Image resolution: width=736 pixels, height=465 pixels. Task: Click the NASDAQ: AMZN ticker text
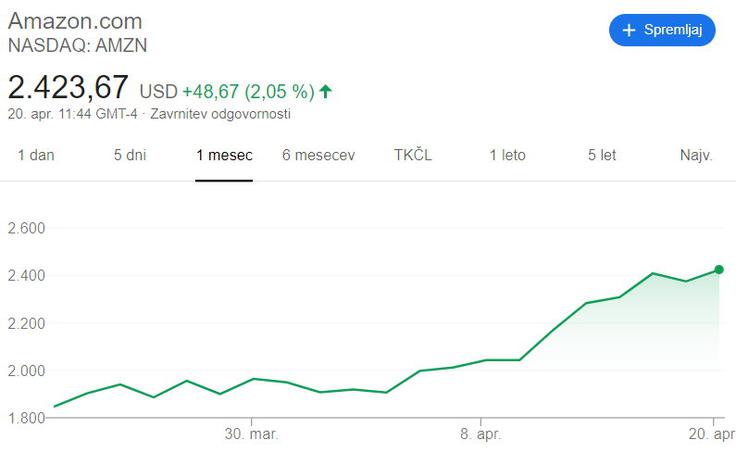point(77,46)
